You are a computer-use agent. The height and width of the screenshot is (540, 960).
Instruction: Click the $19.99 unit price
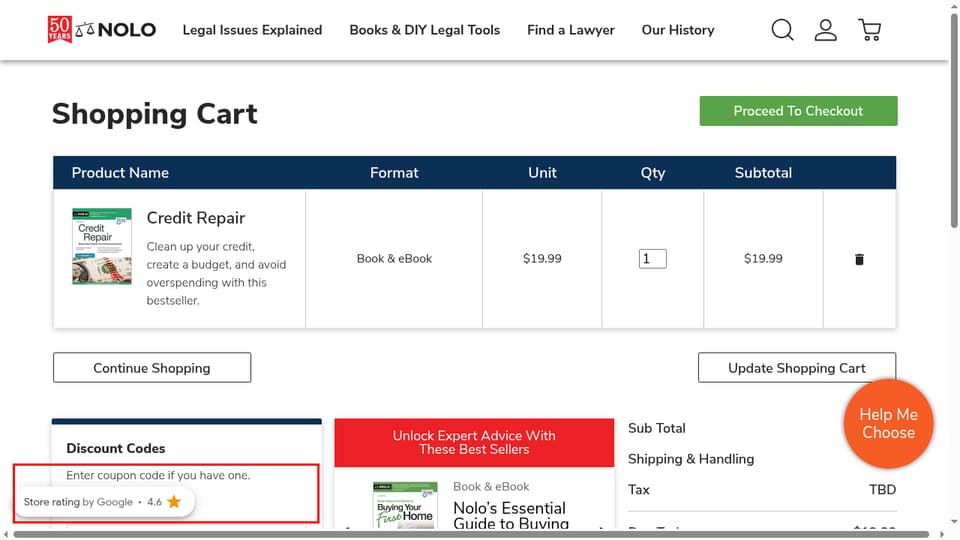(x=542, y=258)
